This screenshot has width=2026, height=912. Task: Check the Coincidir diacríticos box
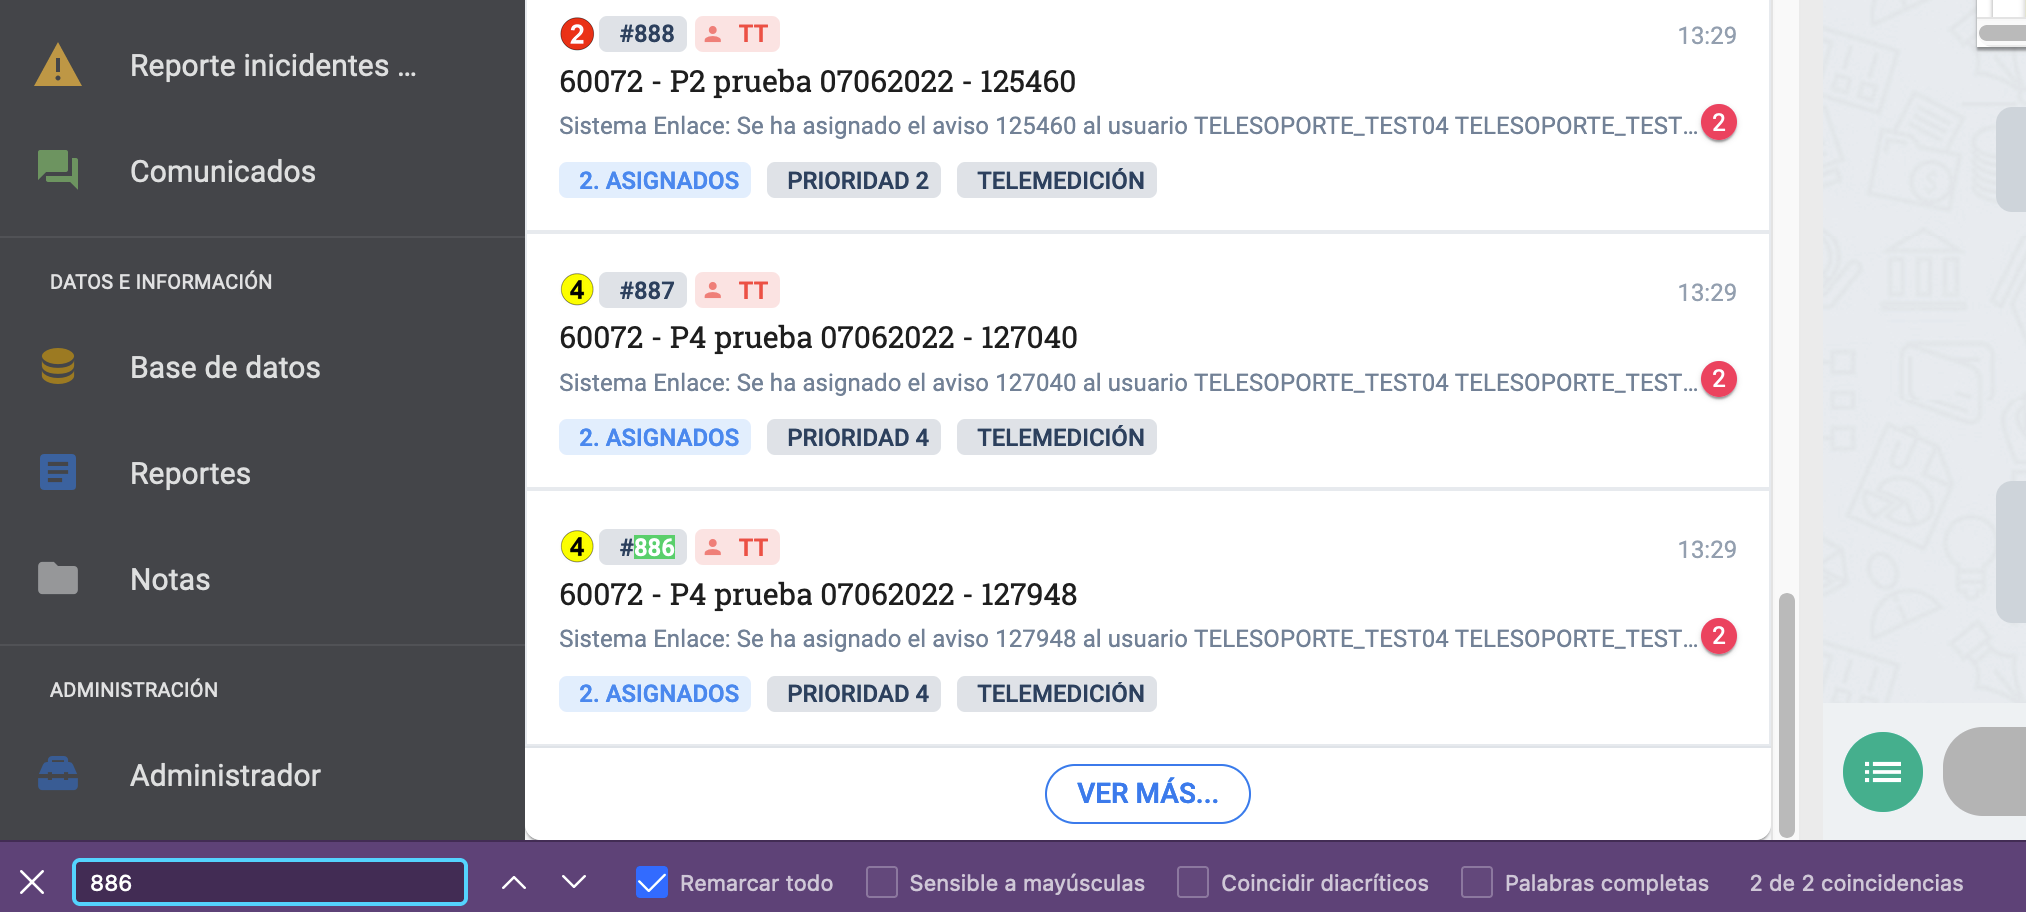click(x=1193, y=882)
